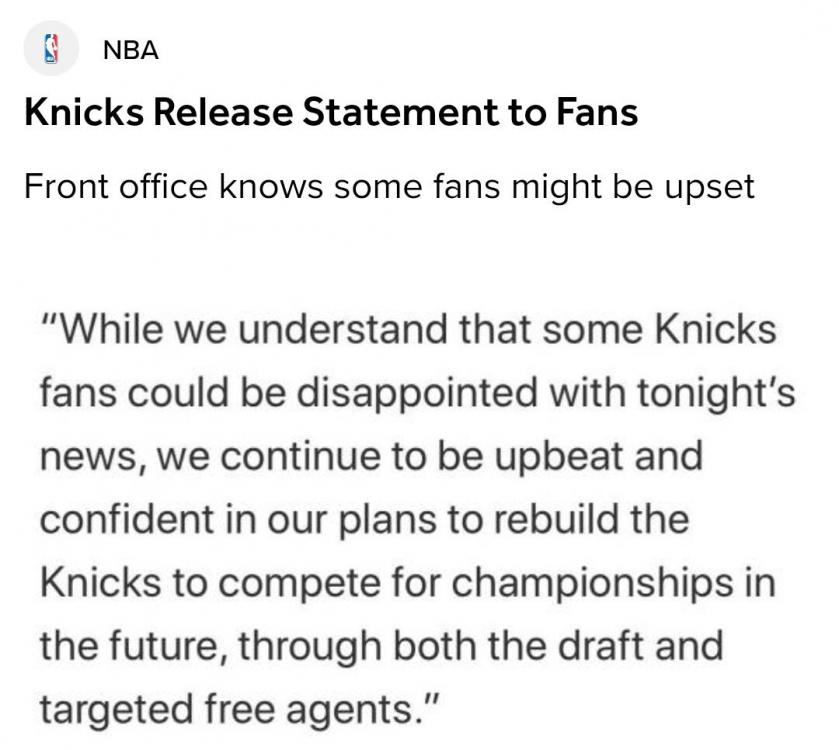Click the line starting news, we continue
The height and width of the screenshot is (750, 839).
tap(371, 457)
